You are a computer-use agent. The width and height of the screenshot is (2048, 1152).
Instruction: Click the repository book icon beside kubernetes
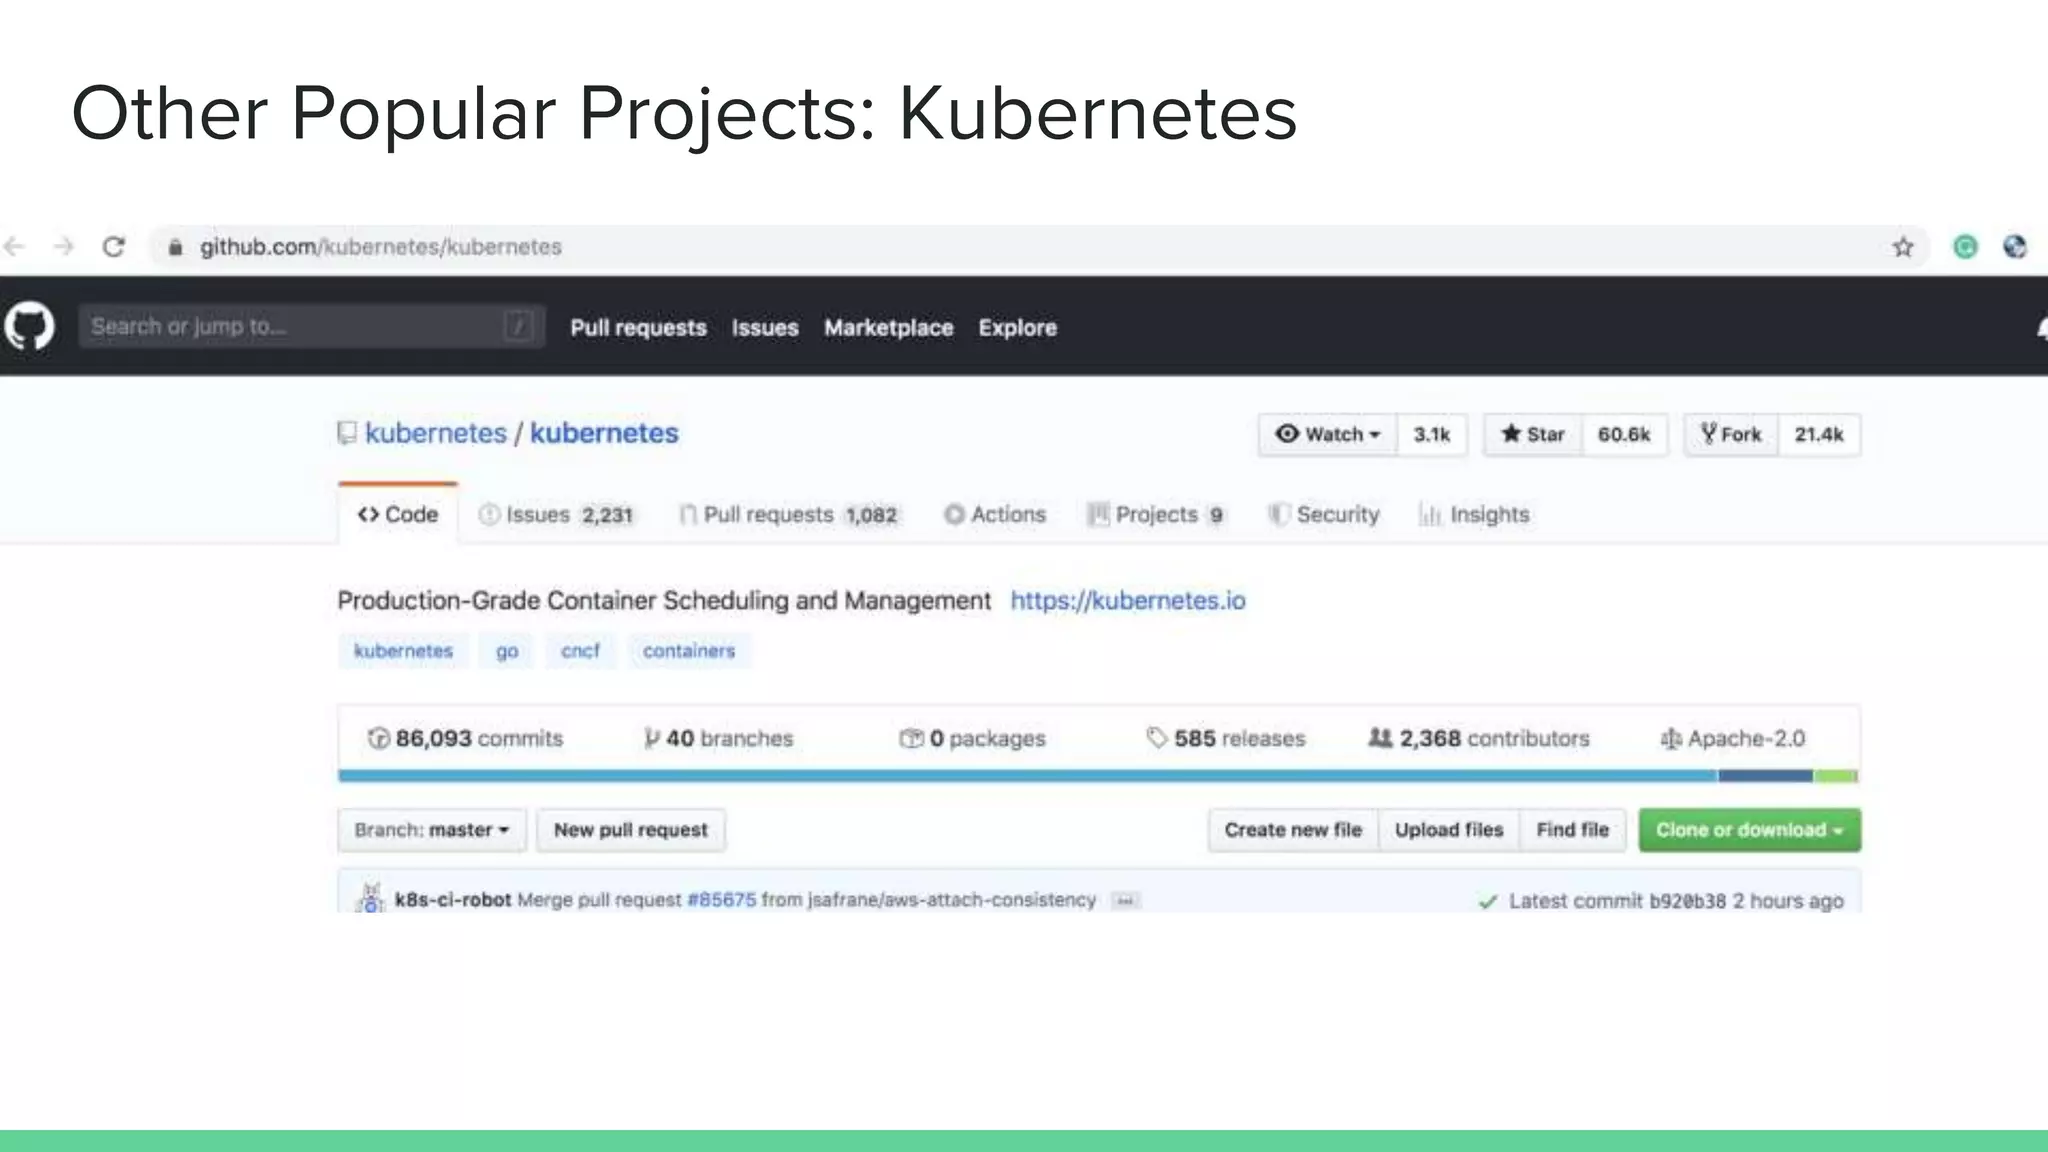point(346,433)
